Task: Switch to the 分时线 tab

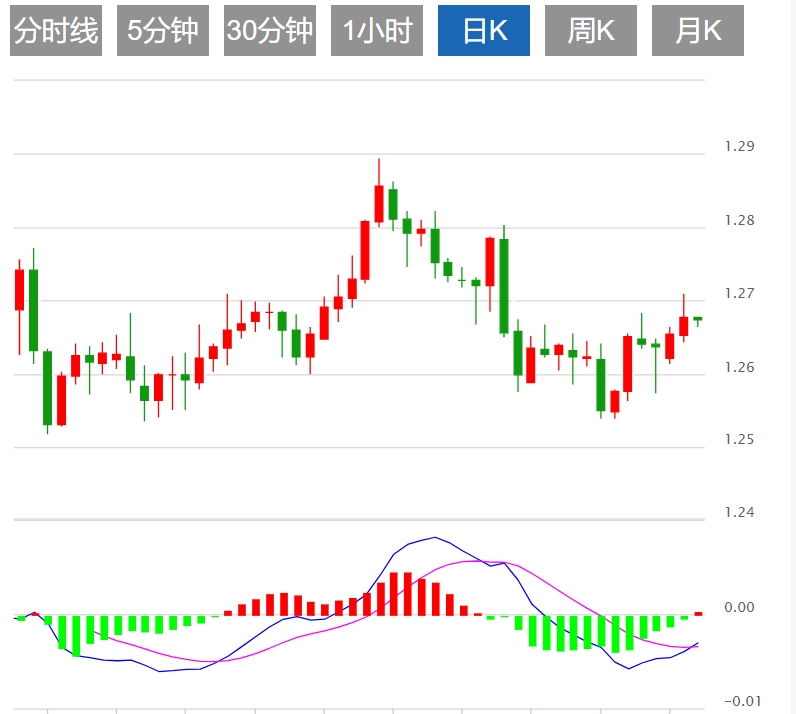Action: click(56, 32)
